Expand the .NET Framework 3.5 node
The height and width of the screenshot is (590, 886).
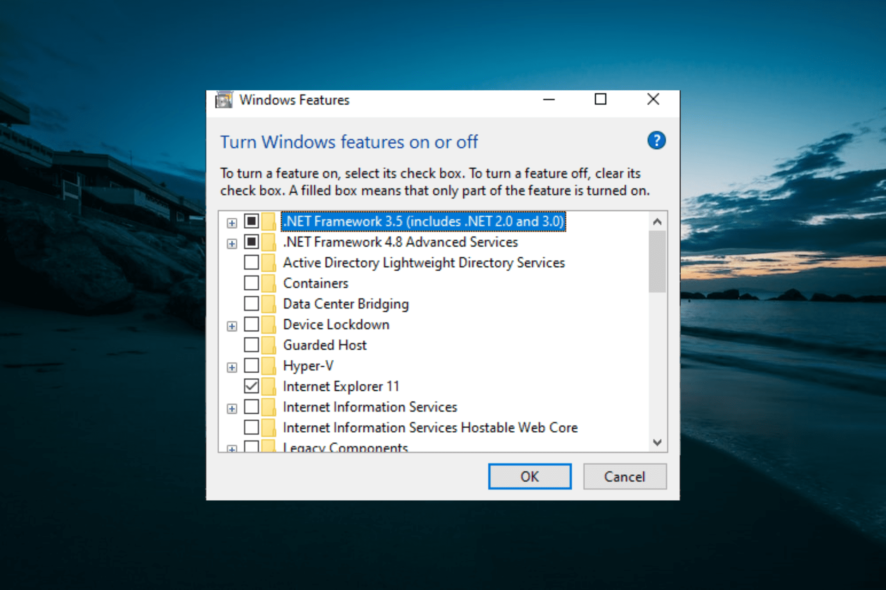pyautogui.click(x=232, y=223)
